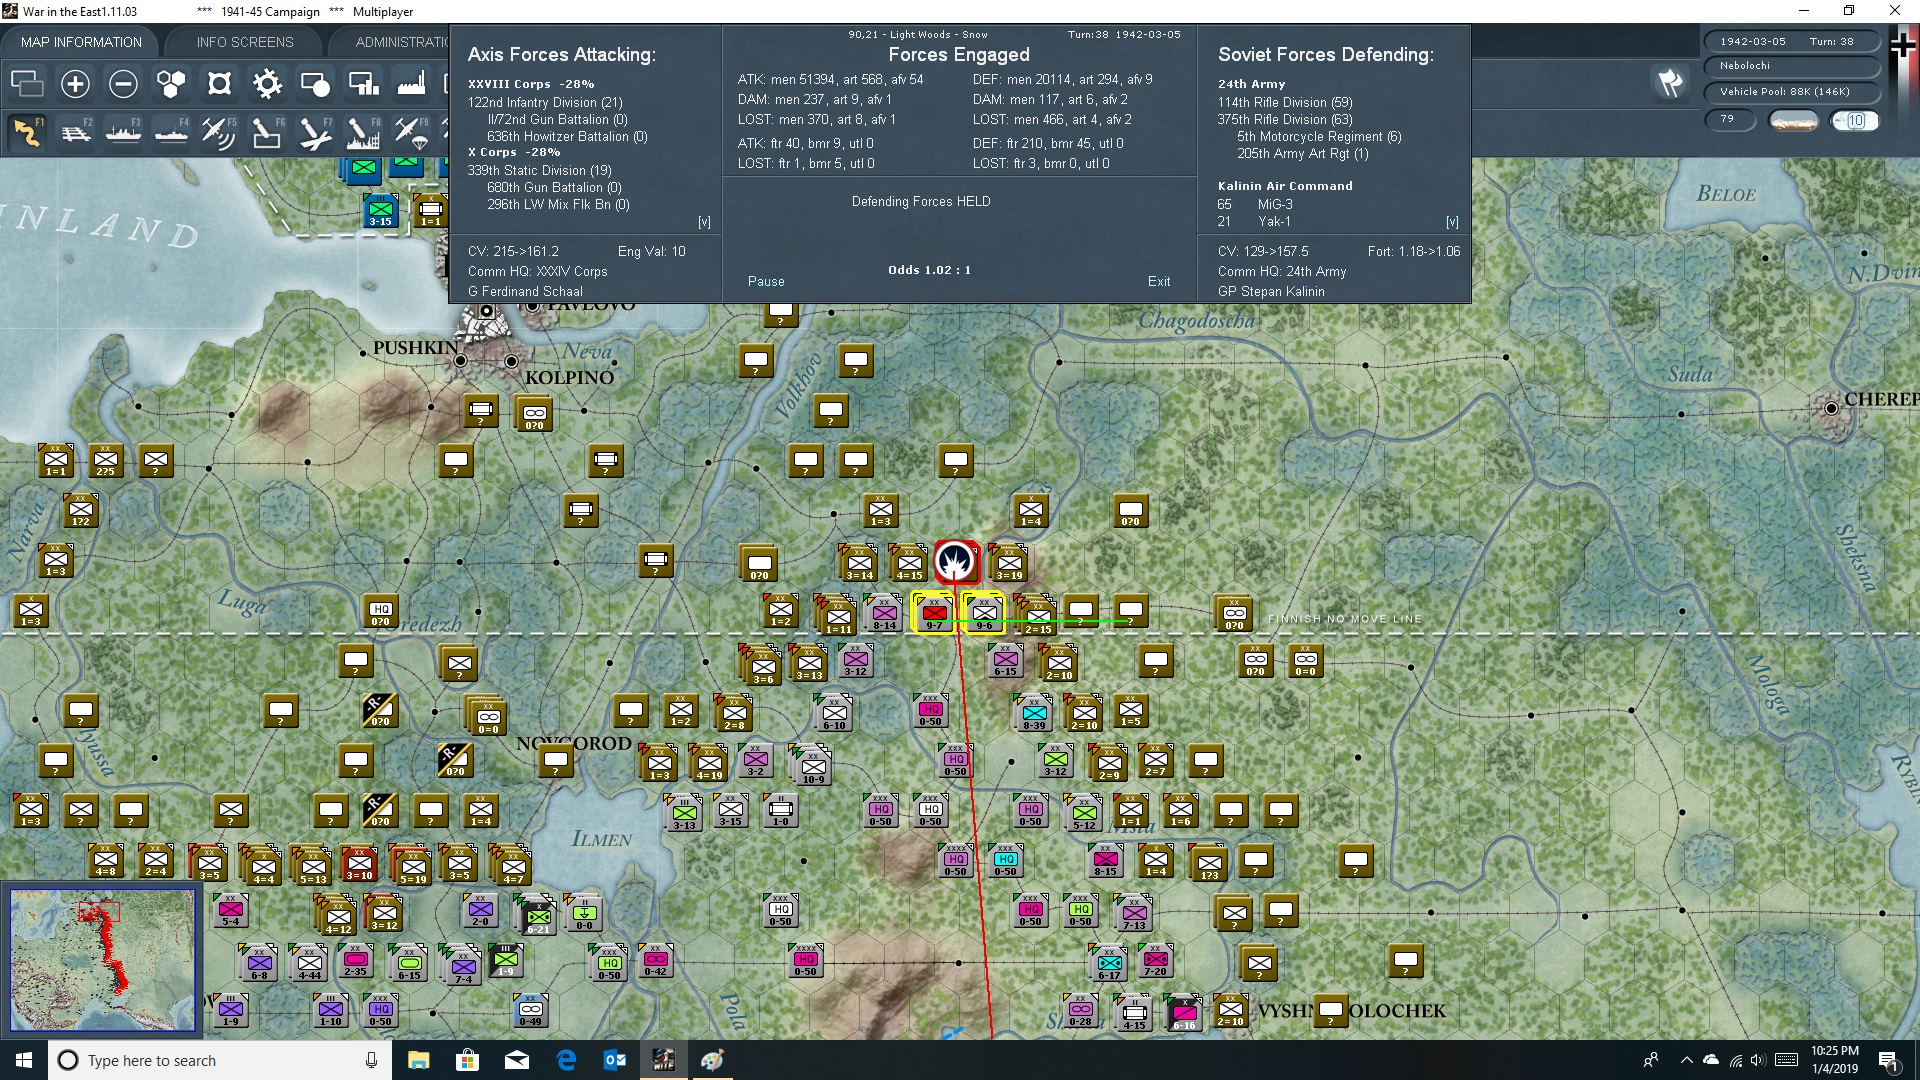Open File Explorer from the taskbar

click(418, 1060)
